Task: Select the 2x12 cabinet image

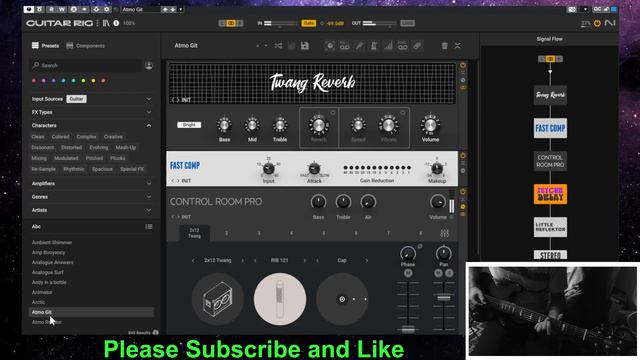Action: [218, 299]
